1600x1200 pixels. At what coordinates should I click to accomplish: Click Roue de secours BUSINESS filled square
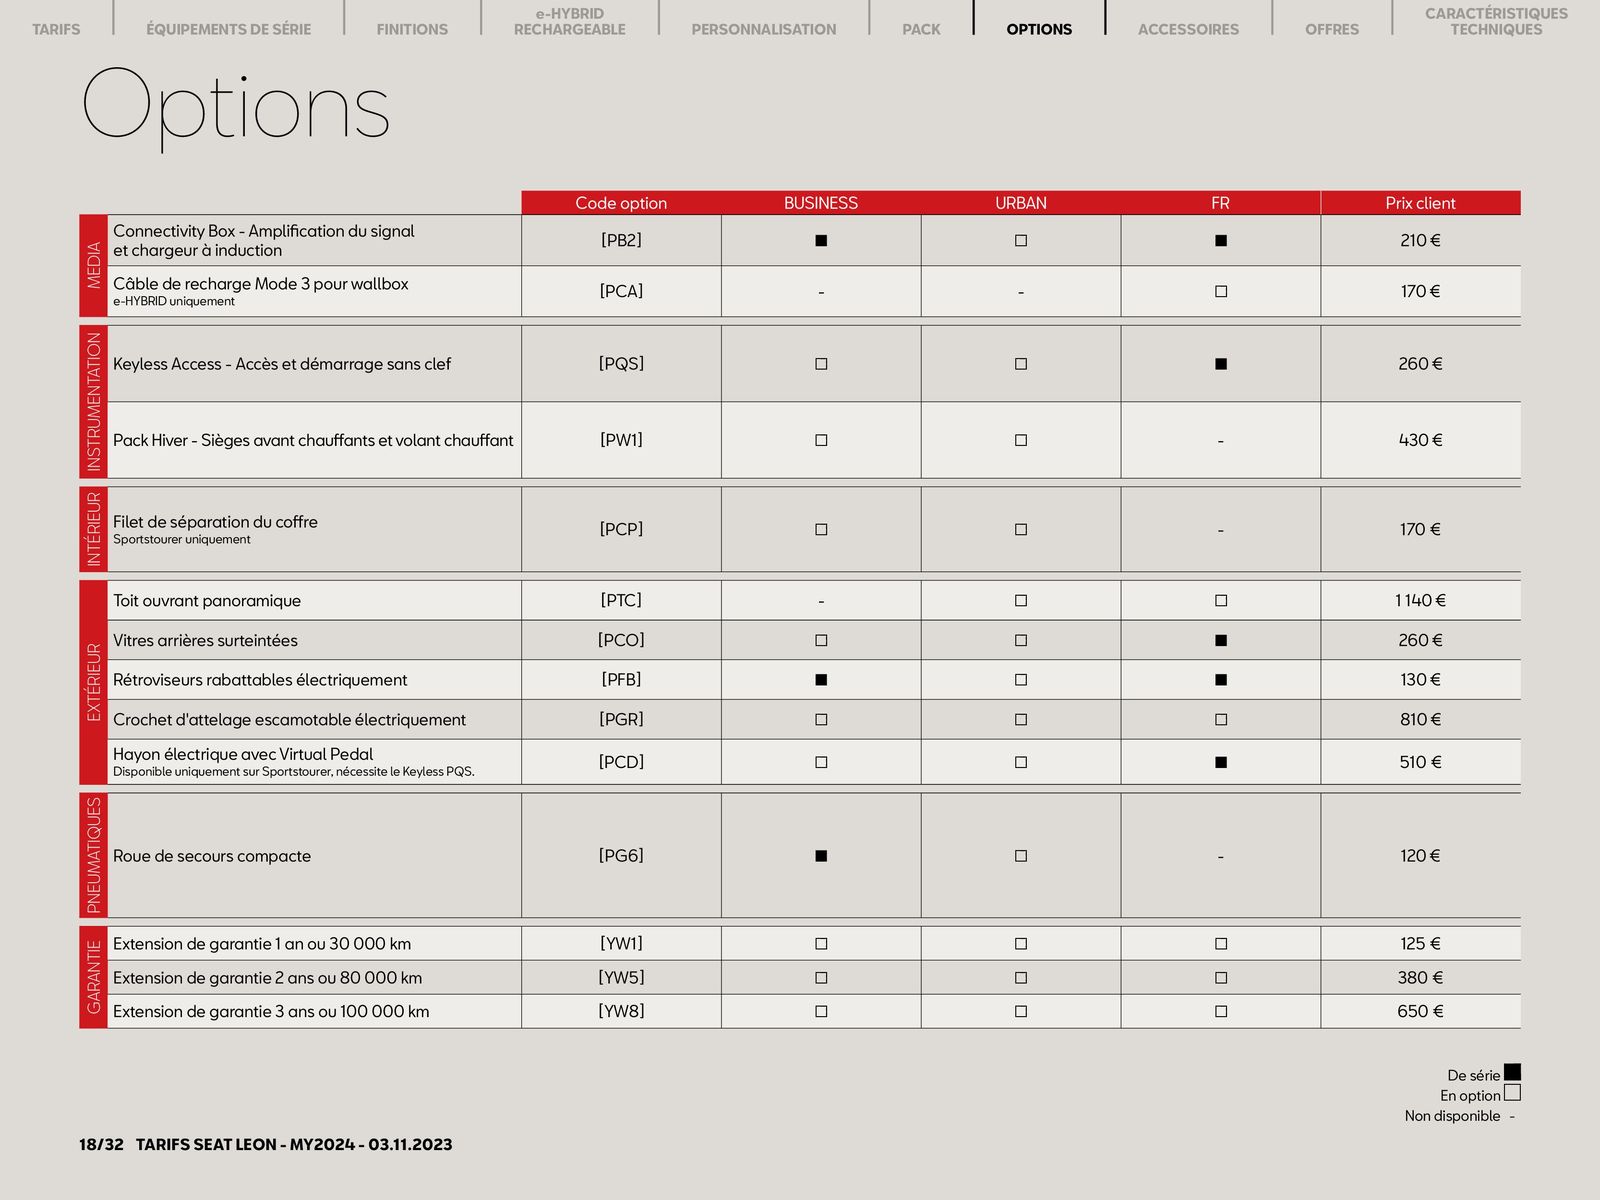point(821,856)
